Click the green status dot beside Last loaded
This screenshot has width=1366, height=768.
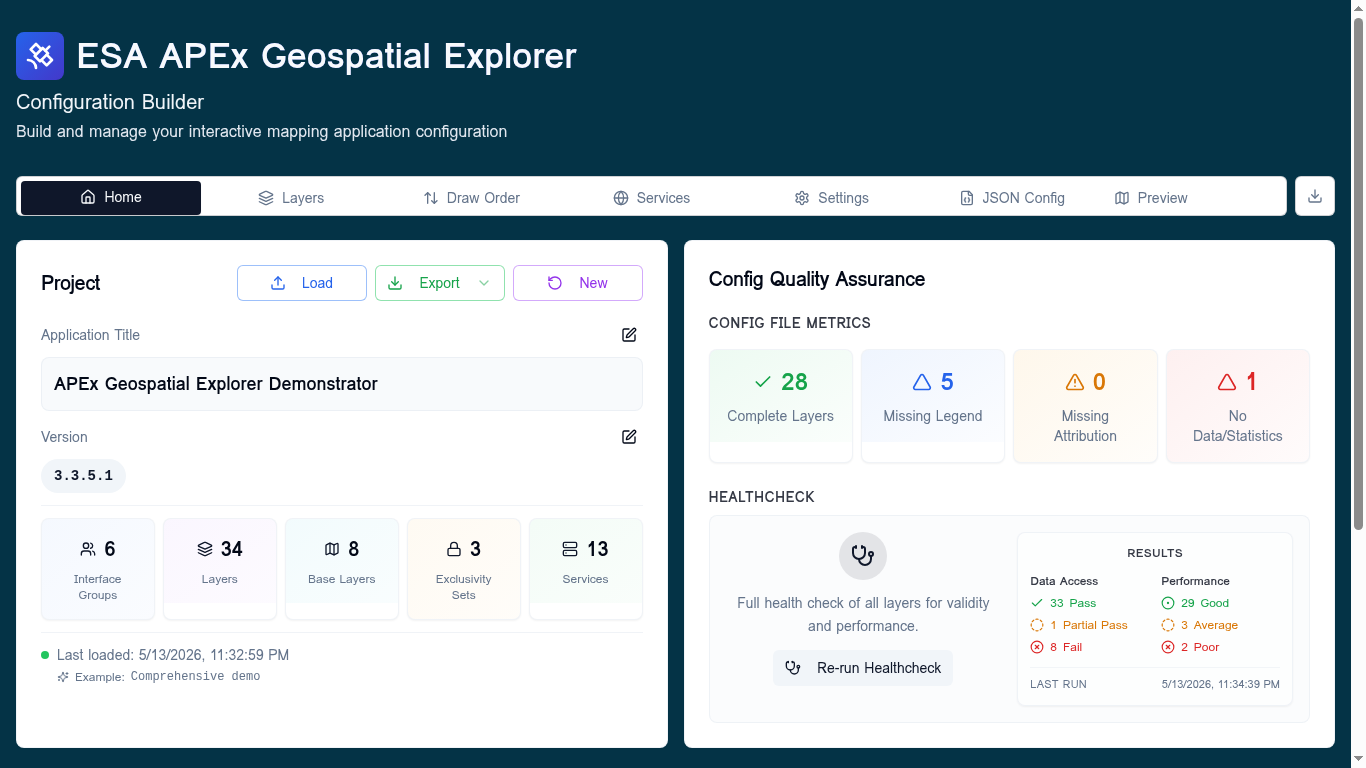tap(45, 655)
